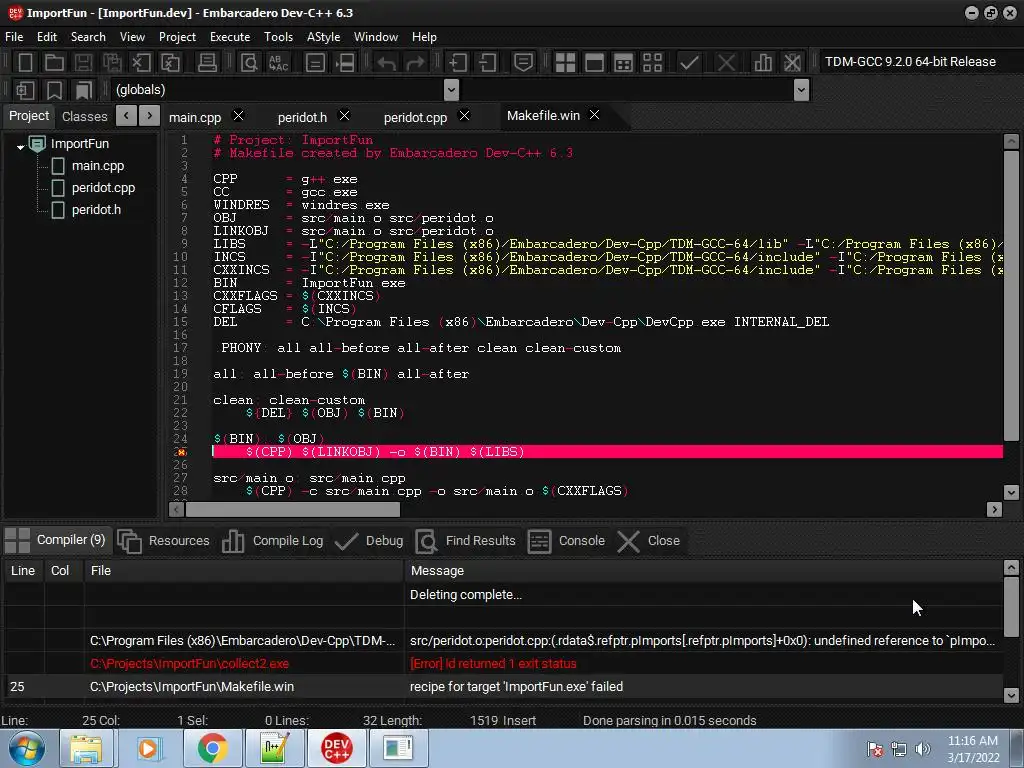This screenshot has width=1024, height=768.
Task: Open the File menu
Action: 14,37
